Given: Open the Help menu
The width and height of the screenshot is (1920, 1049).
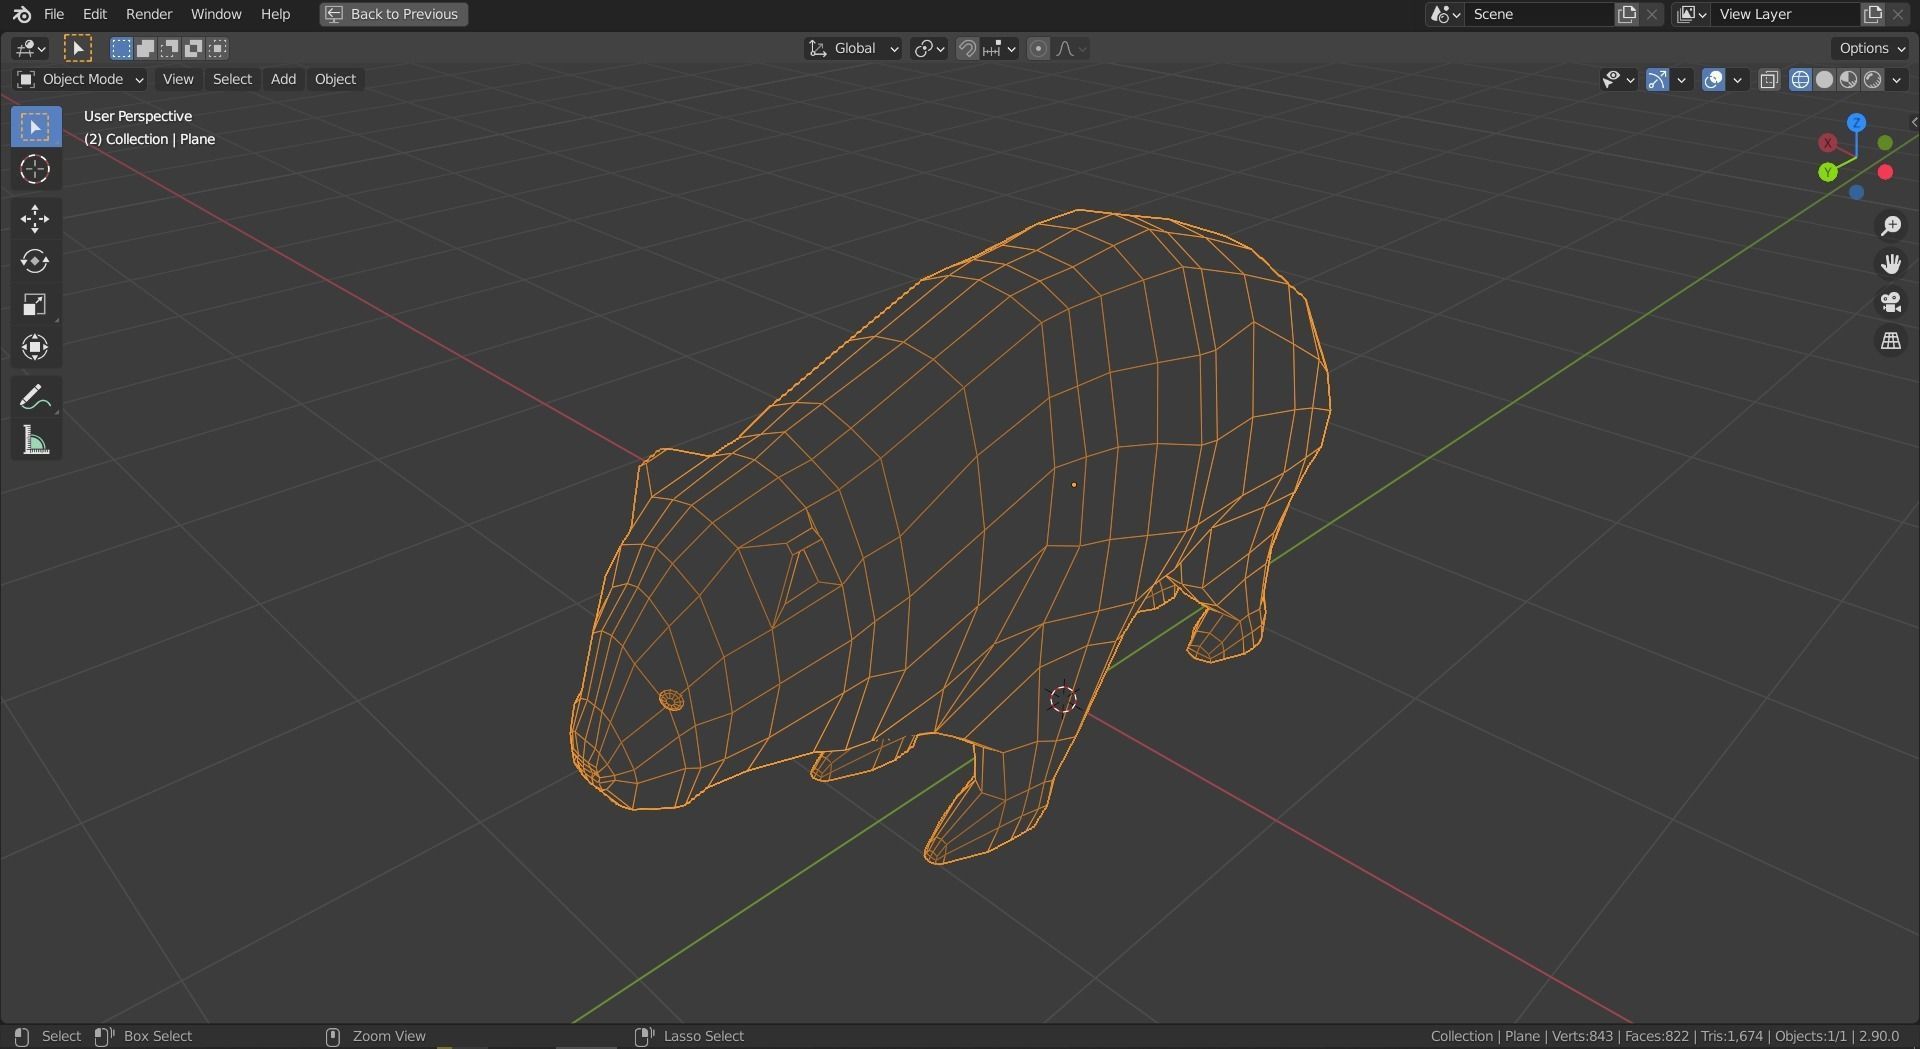Looking at the screenshot, I should point(275,14).
